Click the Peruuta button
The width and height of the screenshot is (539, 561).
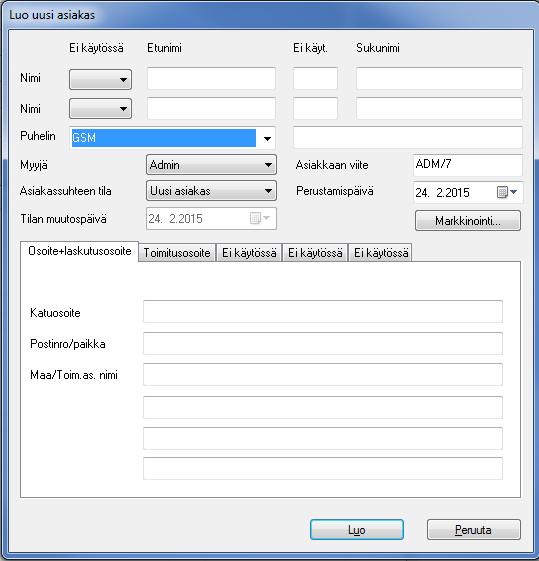474,530
